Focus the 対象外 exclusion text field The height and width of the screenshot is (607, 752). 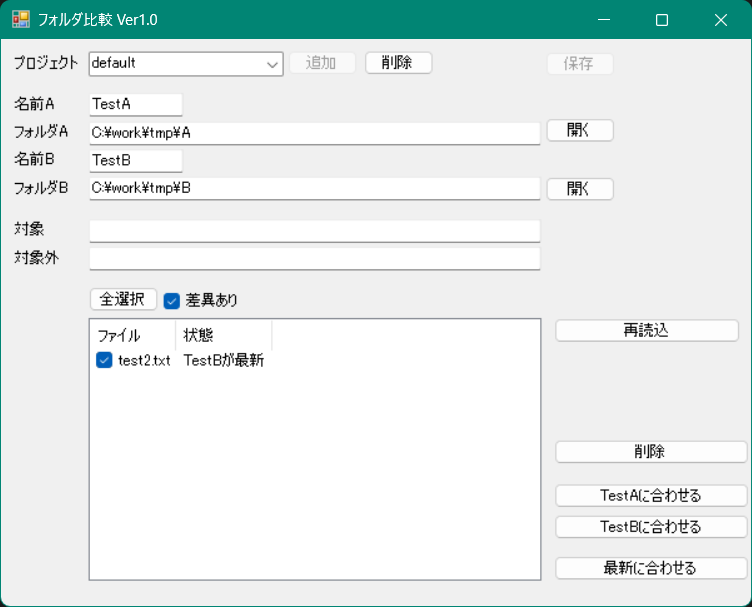pos(314,258)
